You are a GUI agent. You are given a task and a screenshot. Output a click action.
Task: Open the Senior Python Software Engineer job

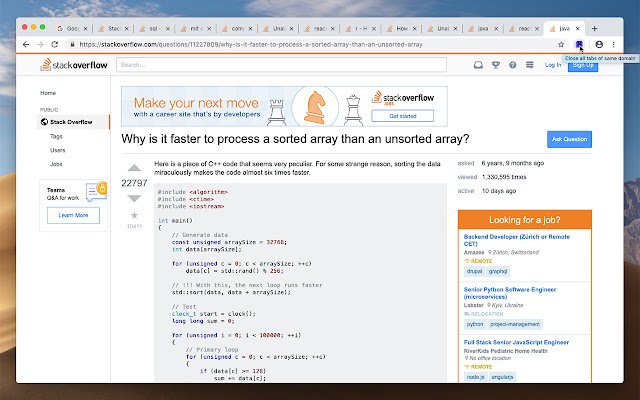510,293
